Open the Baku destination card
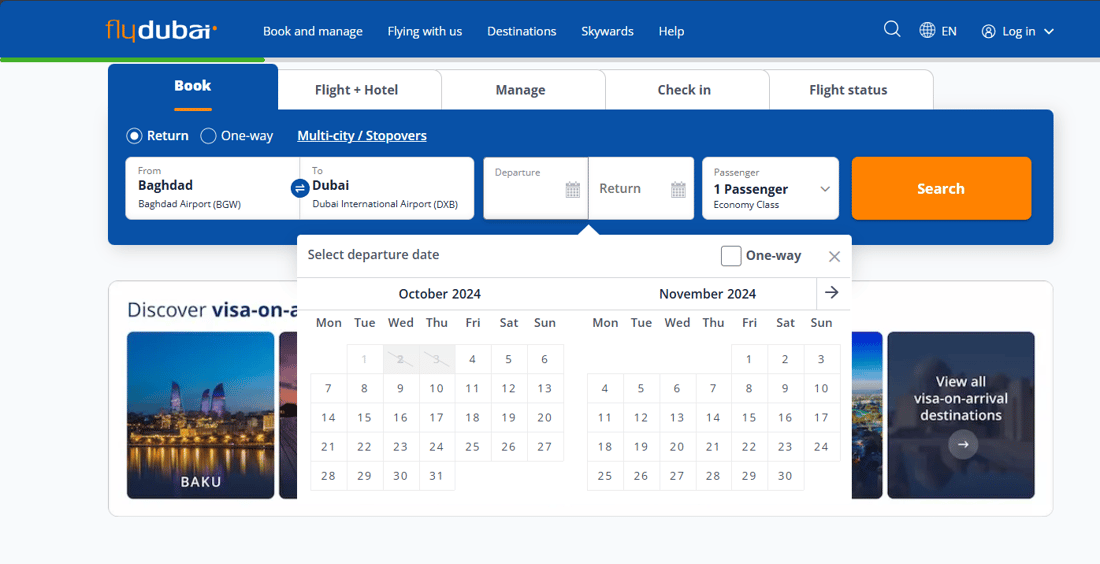 coord(201,415)
